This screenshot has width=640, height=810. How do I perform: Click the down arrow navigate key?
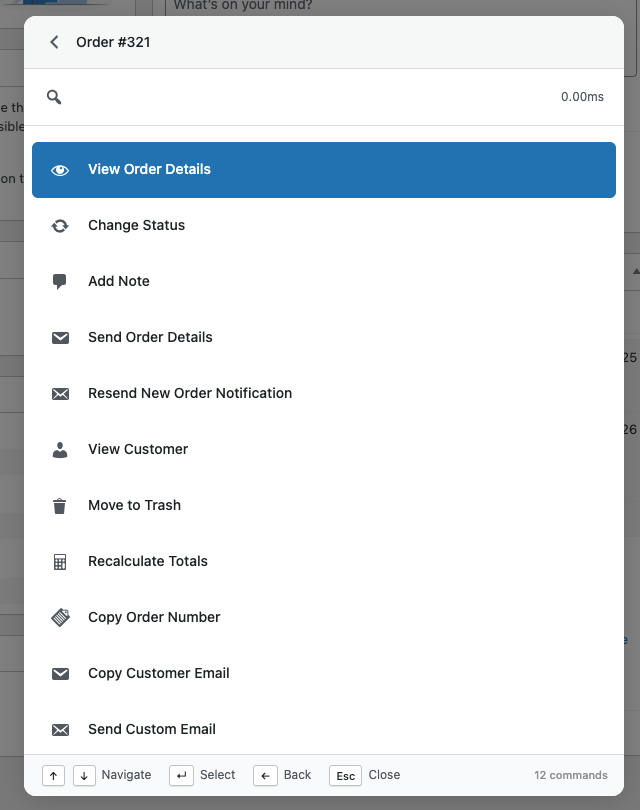coord(84,776)
